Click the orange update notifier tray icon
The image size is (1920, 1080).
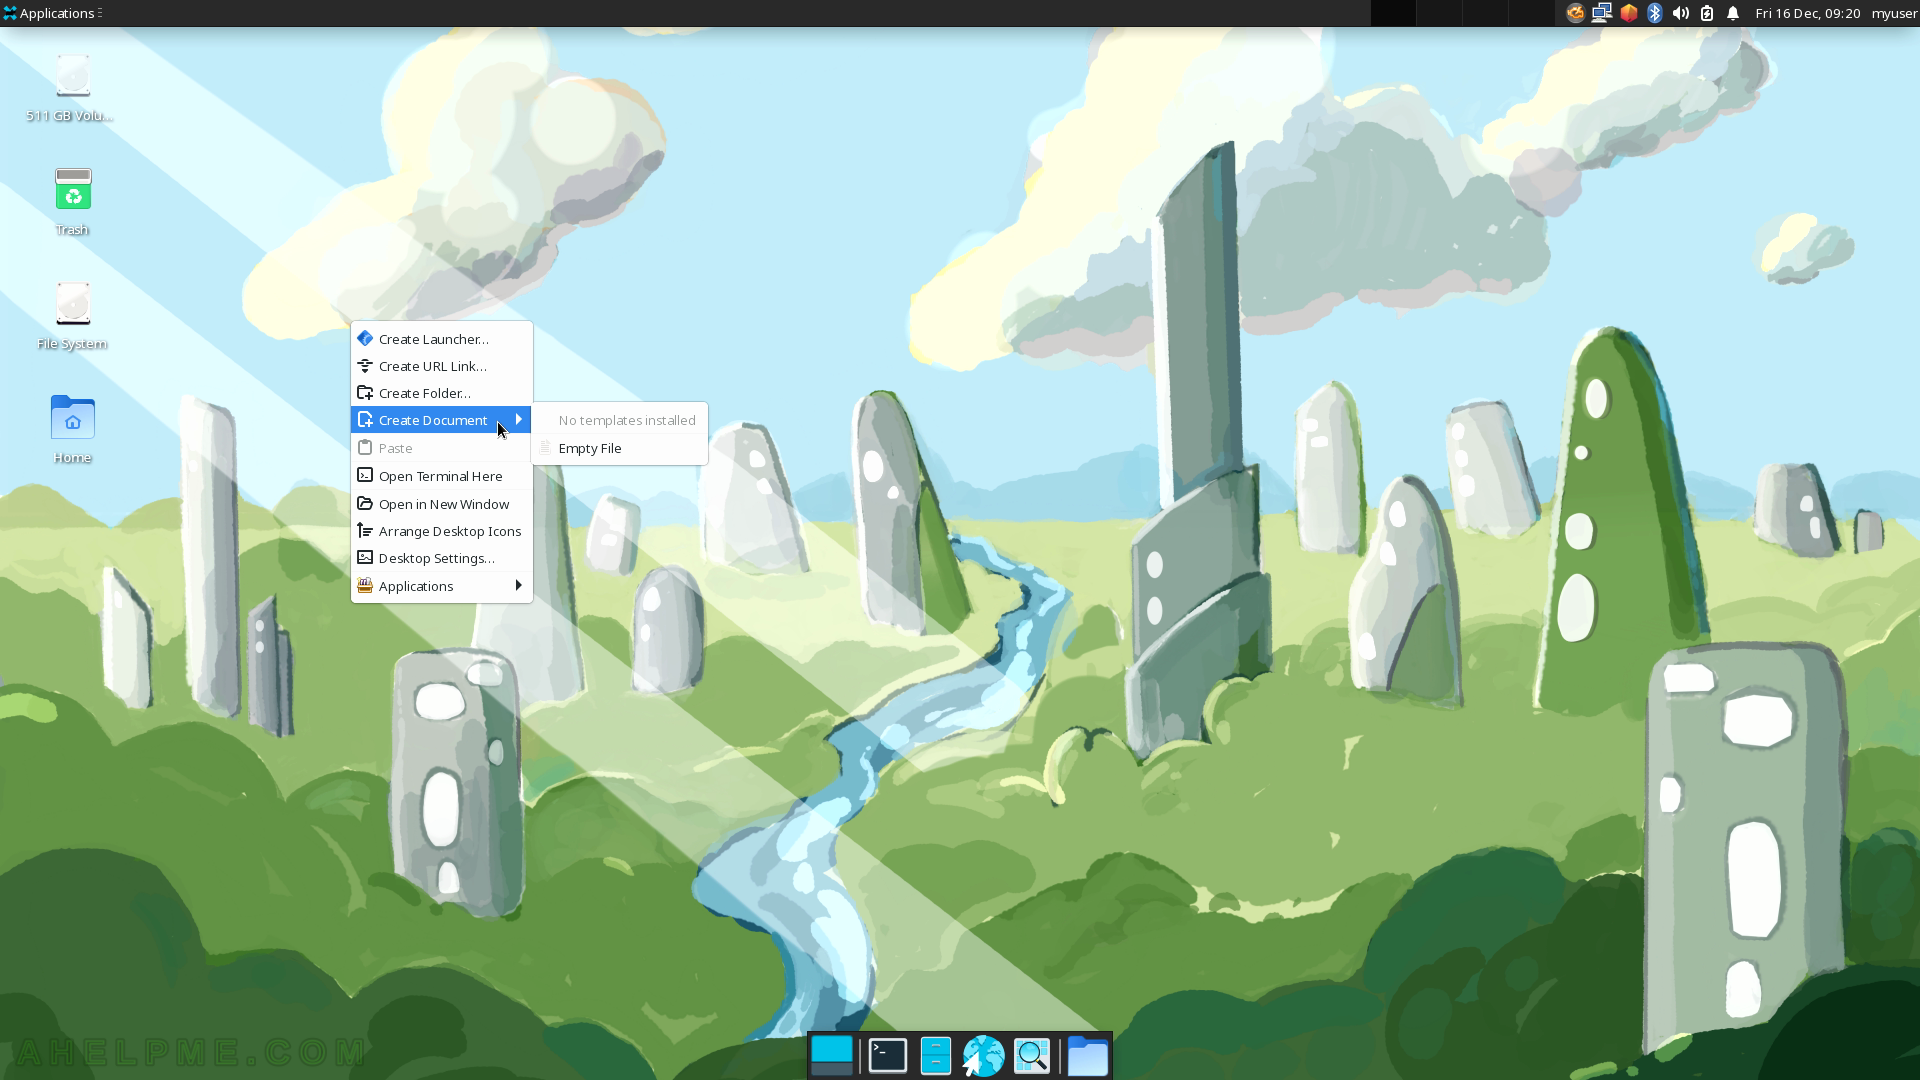1575,13
